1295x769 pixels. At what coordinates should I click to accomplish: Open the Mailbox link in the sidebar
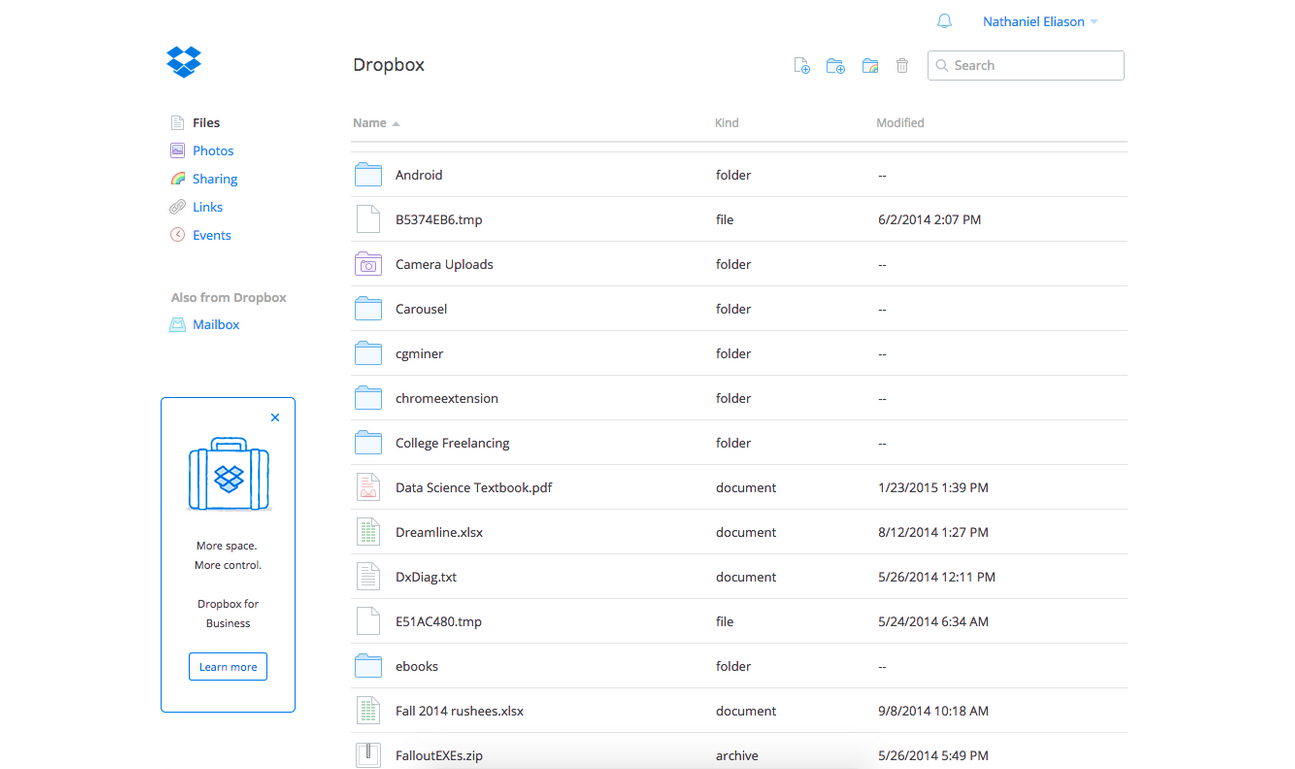(216, 325)
